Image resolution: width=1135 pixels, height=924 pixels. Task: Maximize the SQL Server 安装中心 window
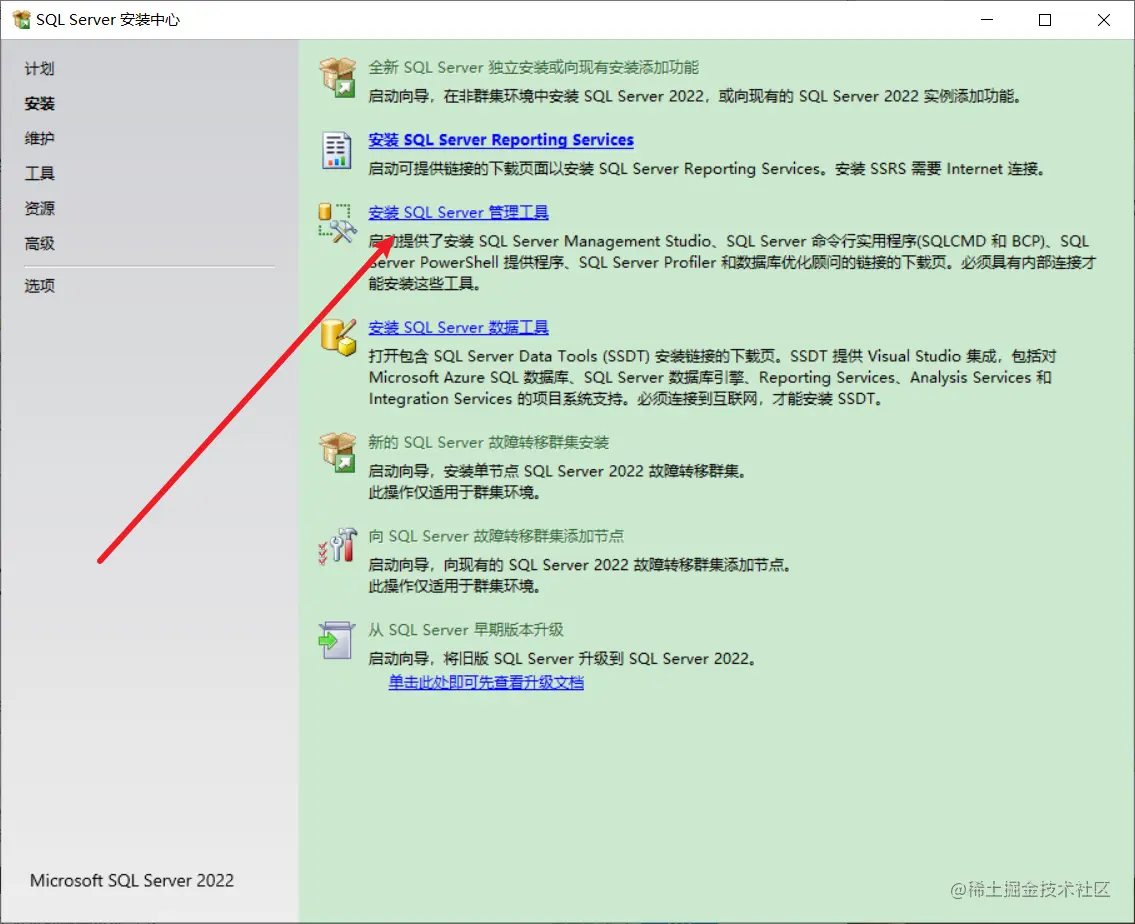tap(1045, 20)
